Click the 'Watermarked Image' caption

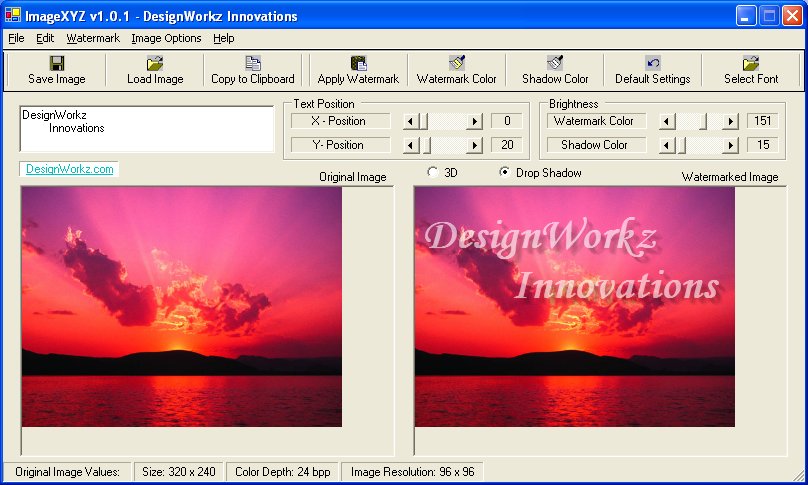click(x=730, y=177)
